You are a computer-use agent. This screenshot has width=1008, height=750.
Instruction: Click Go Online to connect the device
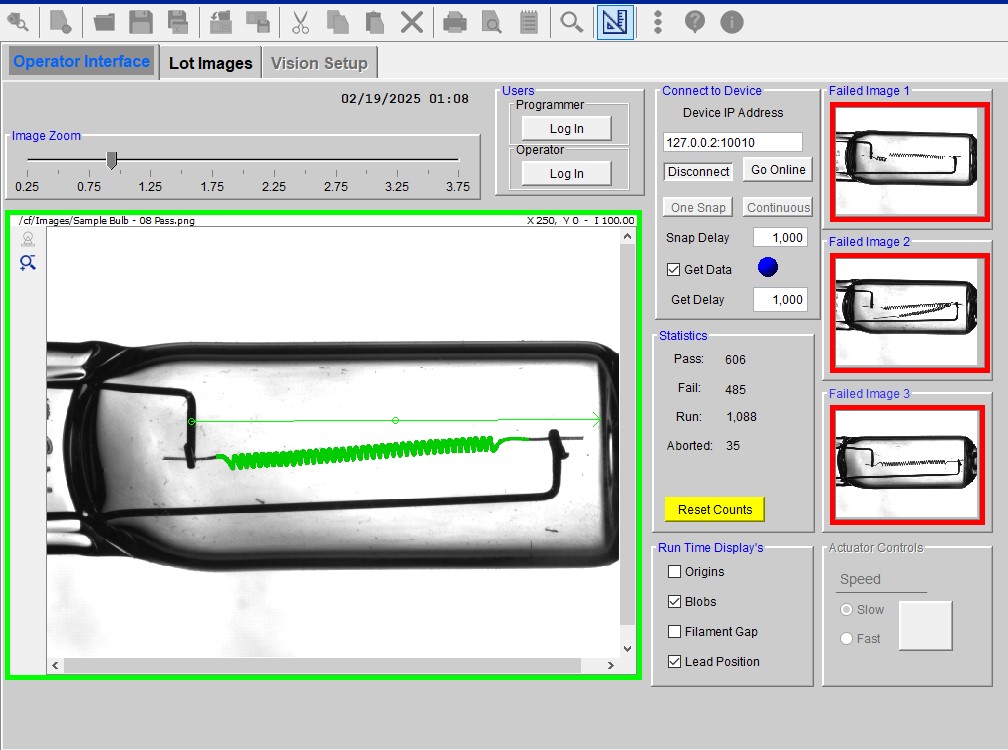coord(777,170)
